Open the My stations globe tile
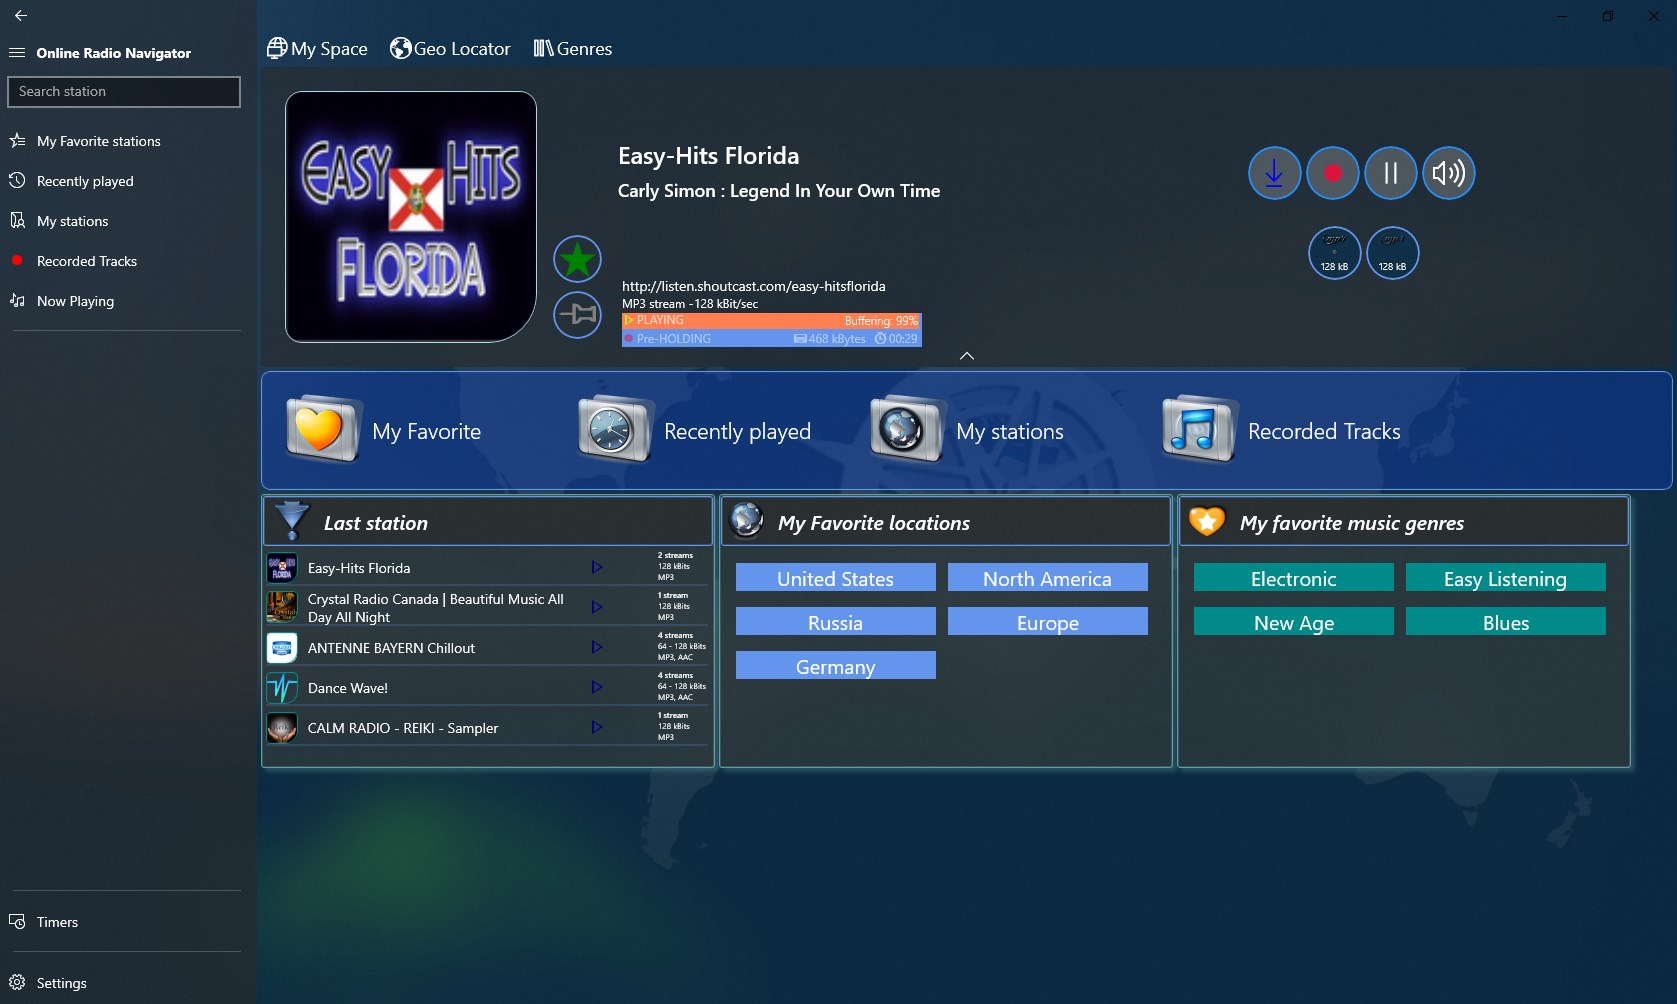 967,431
